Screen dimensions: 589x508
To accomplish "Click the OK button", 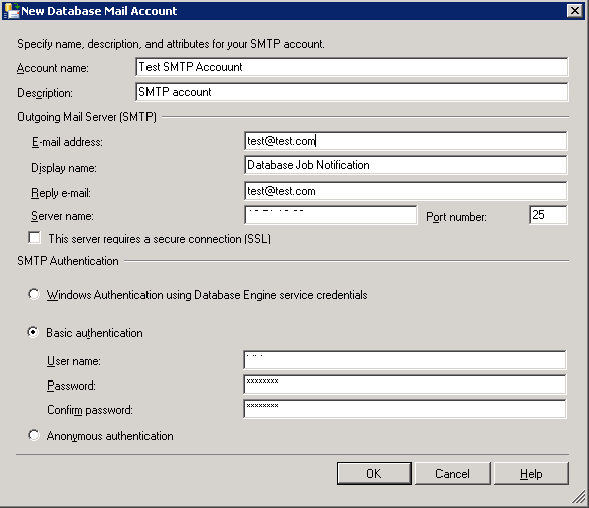I will [374, 473].
